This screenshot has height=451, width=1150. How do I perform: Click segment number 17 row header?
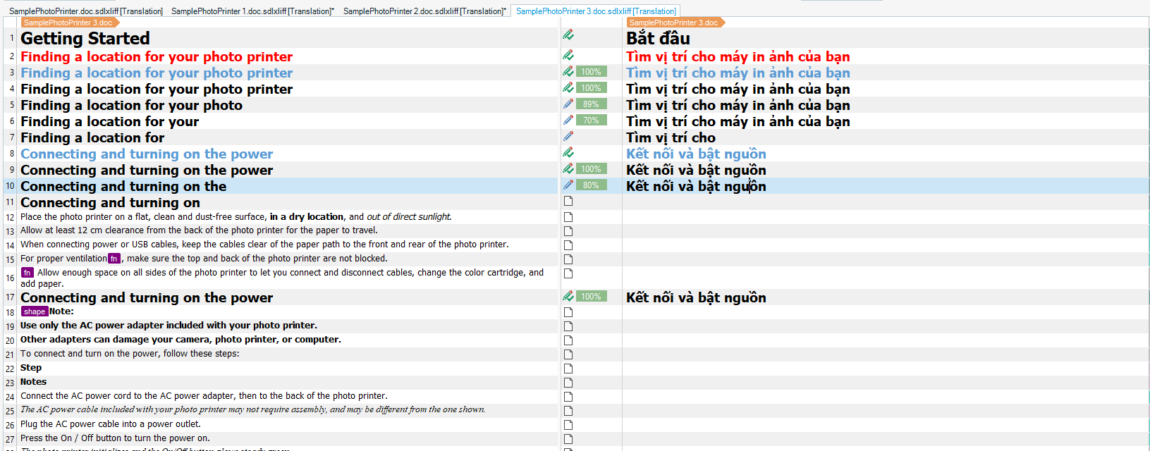click(10, 298)
